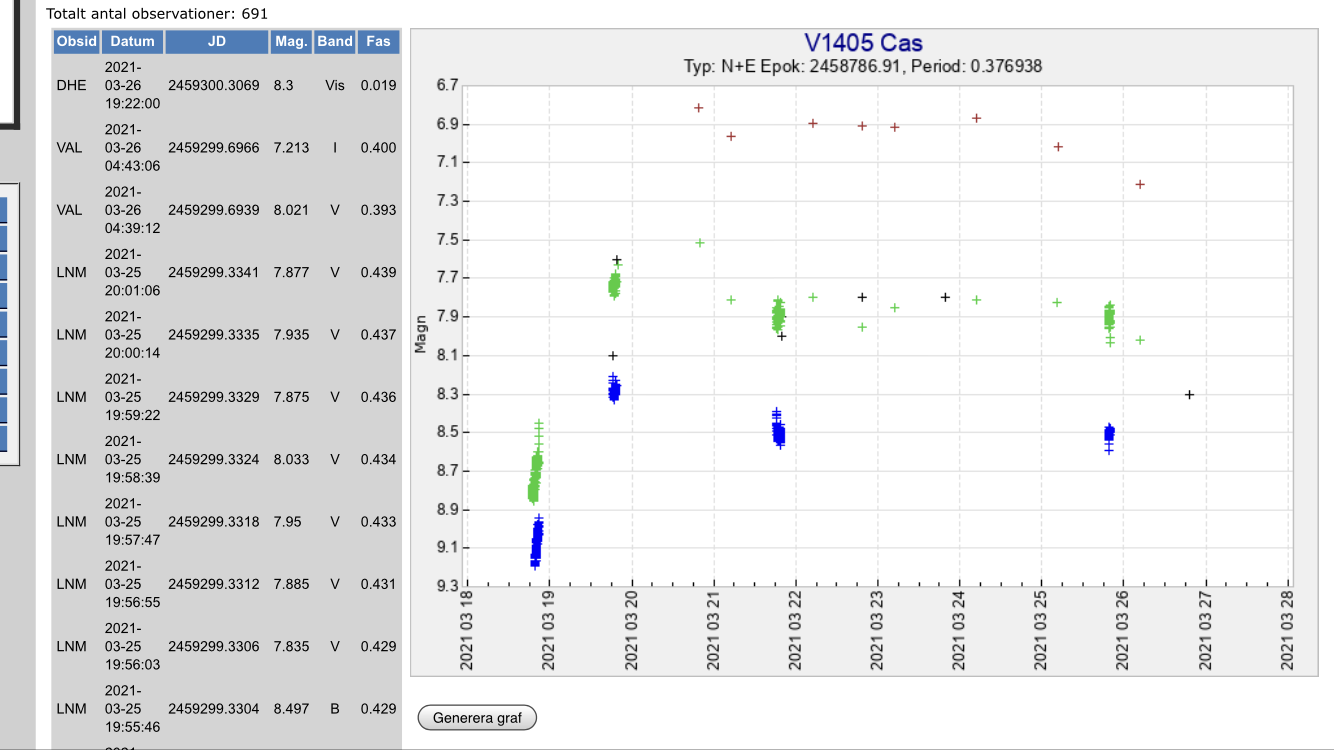Click the Datum column header
1334x750 pixels.
point(132,42)
